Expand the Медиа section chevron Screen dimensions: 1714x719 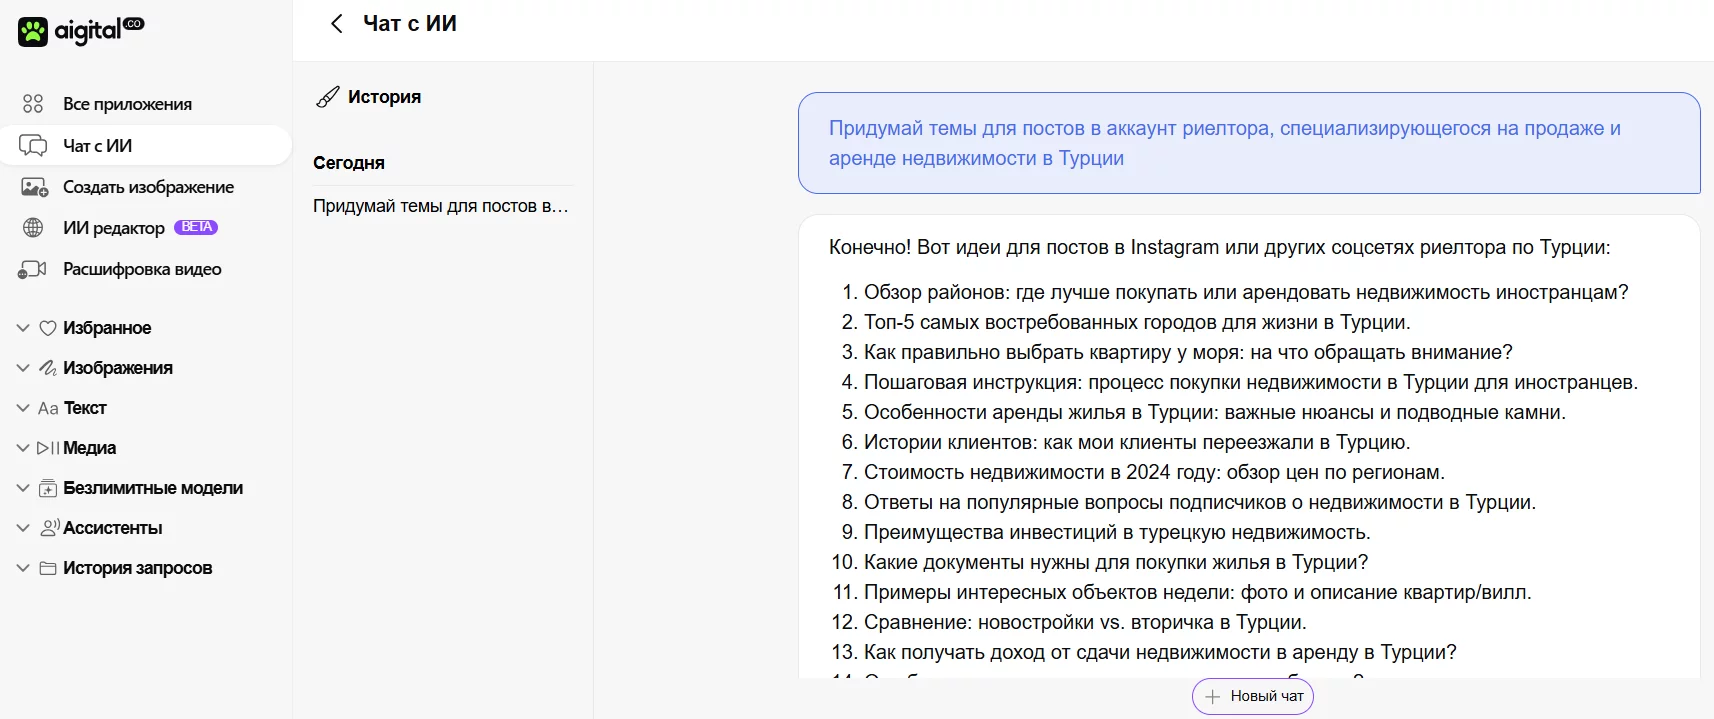(23, 448)
